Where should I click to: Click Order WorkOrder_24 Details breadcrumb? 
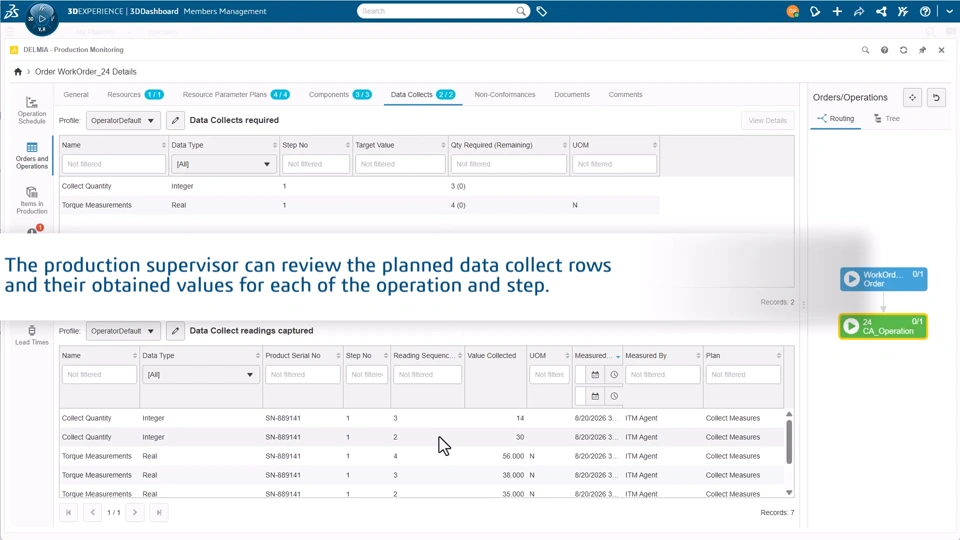86,72
